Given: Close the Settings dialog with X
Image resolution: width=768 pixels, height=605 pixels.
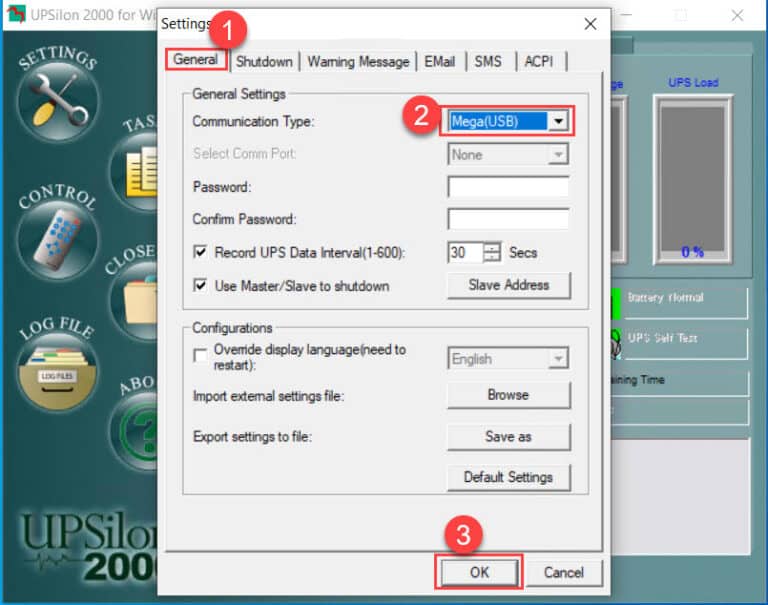Looking at the screenshot, I should tap(590, 24).
